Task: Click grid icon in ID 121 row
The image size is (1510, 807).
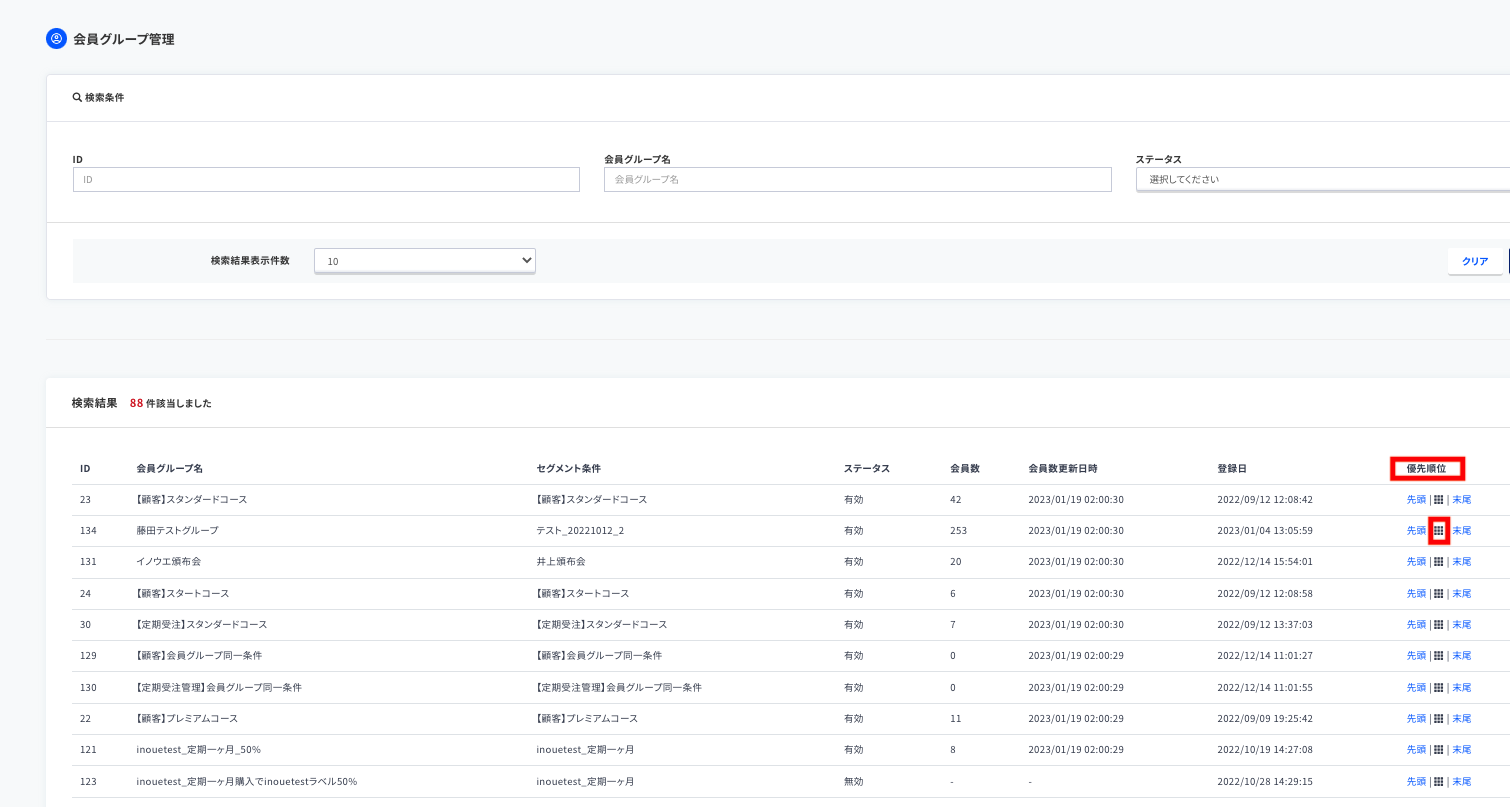Action: [1439, 750]
